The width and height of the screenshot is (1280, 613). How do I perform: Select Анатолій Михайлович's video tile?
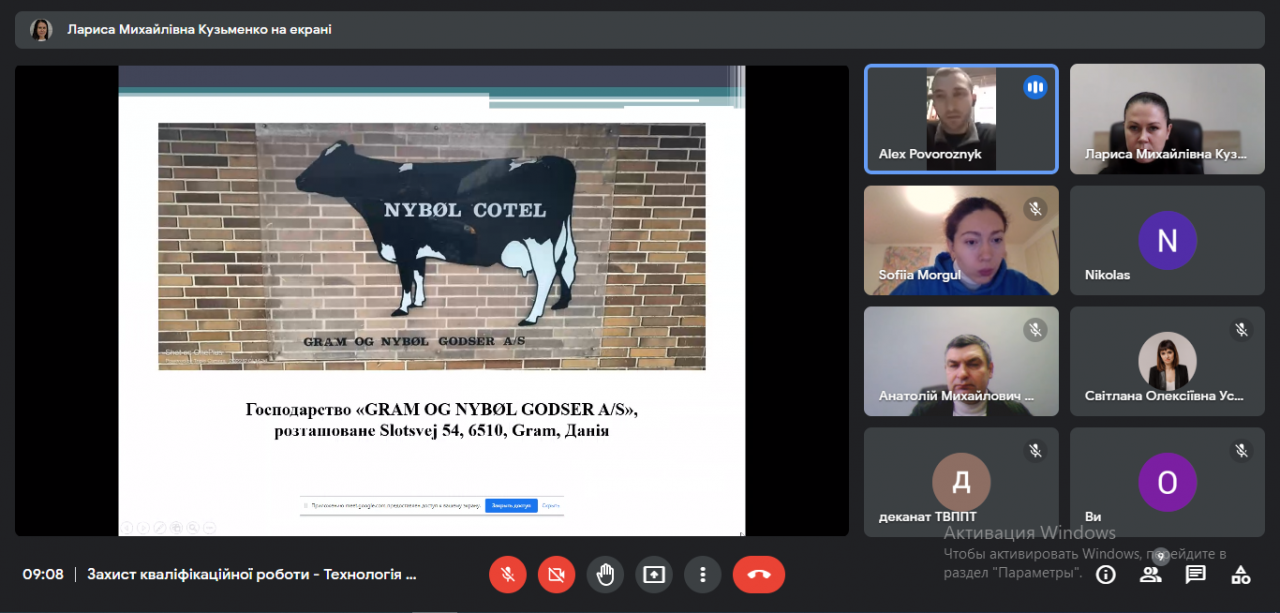[x=961, y=361]
